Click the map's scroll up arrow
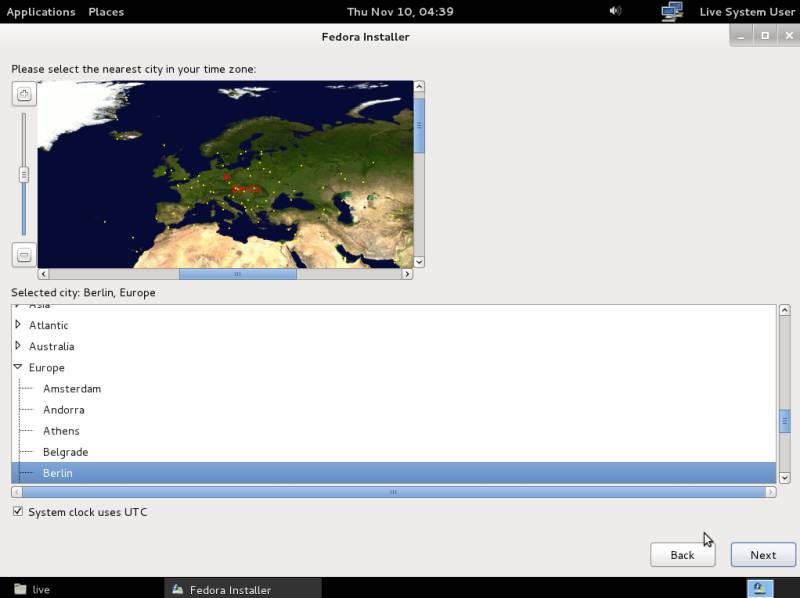Screen dimensions: 800x598 click(419, 86)
